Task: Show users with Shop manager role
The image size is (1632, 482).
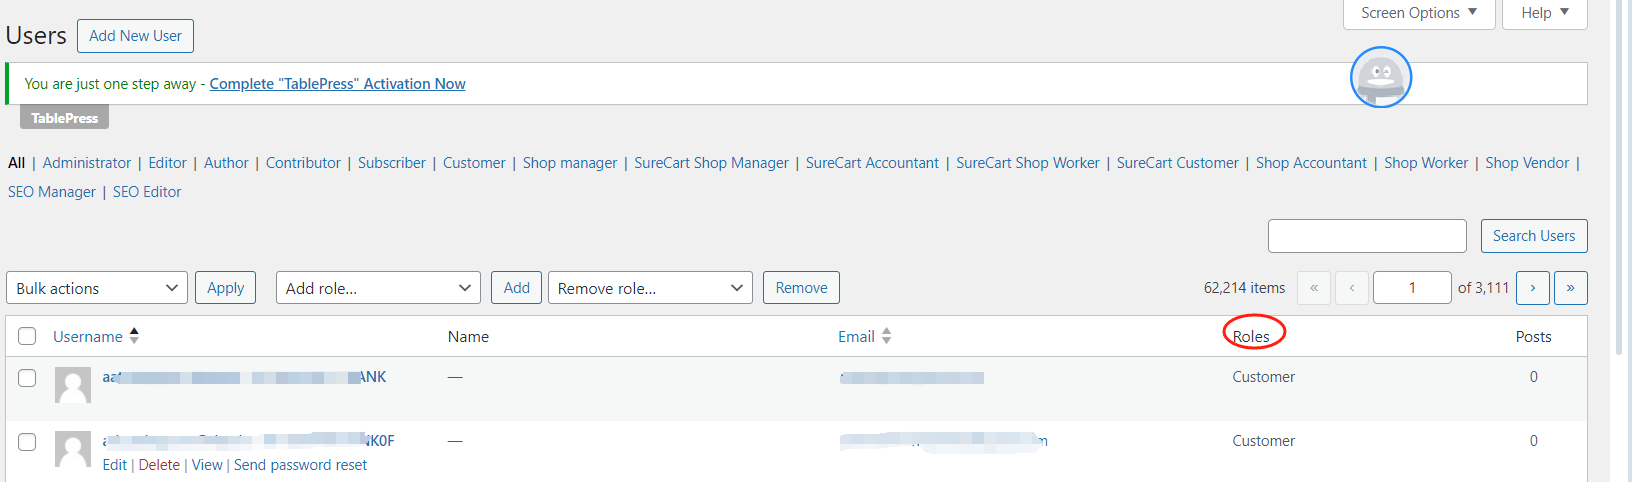Action: [x=570, y=163]
